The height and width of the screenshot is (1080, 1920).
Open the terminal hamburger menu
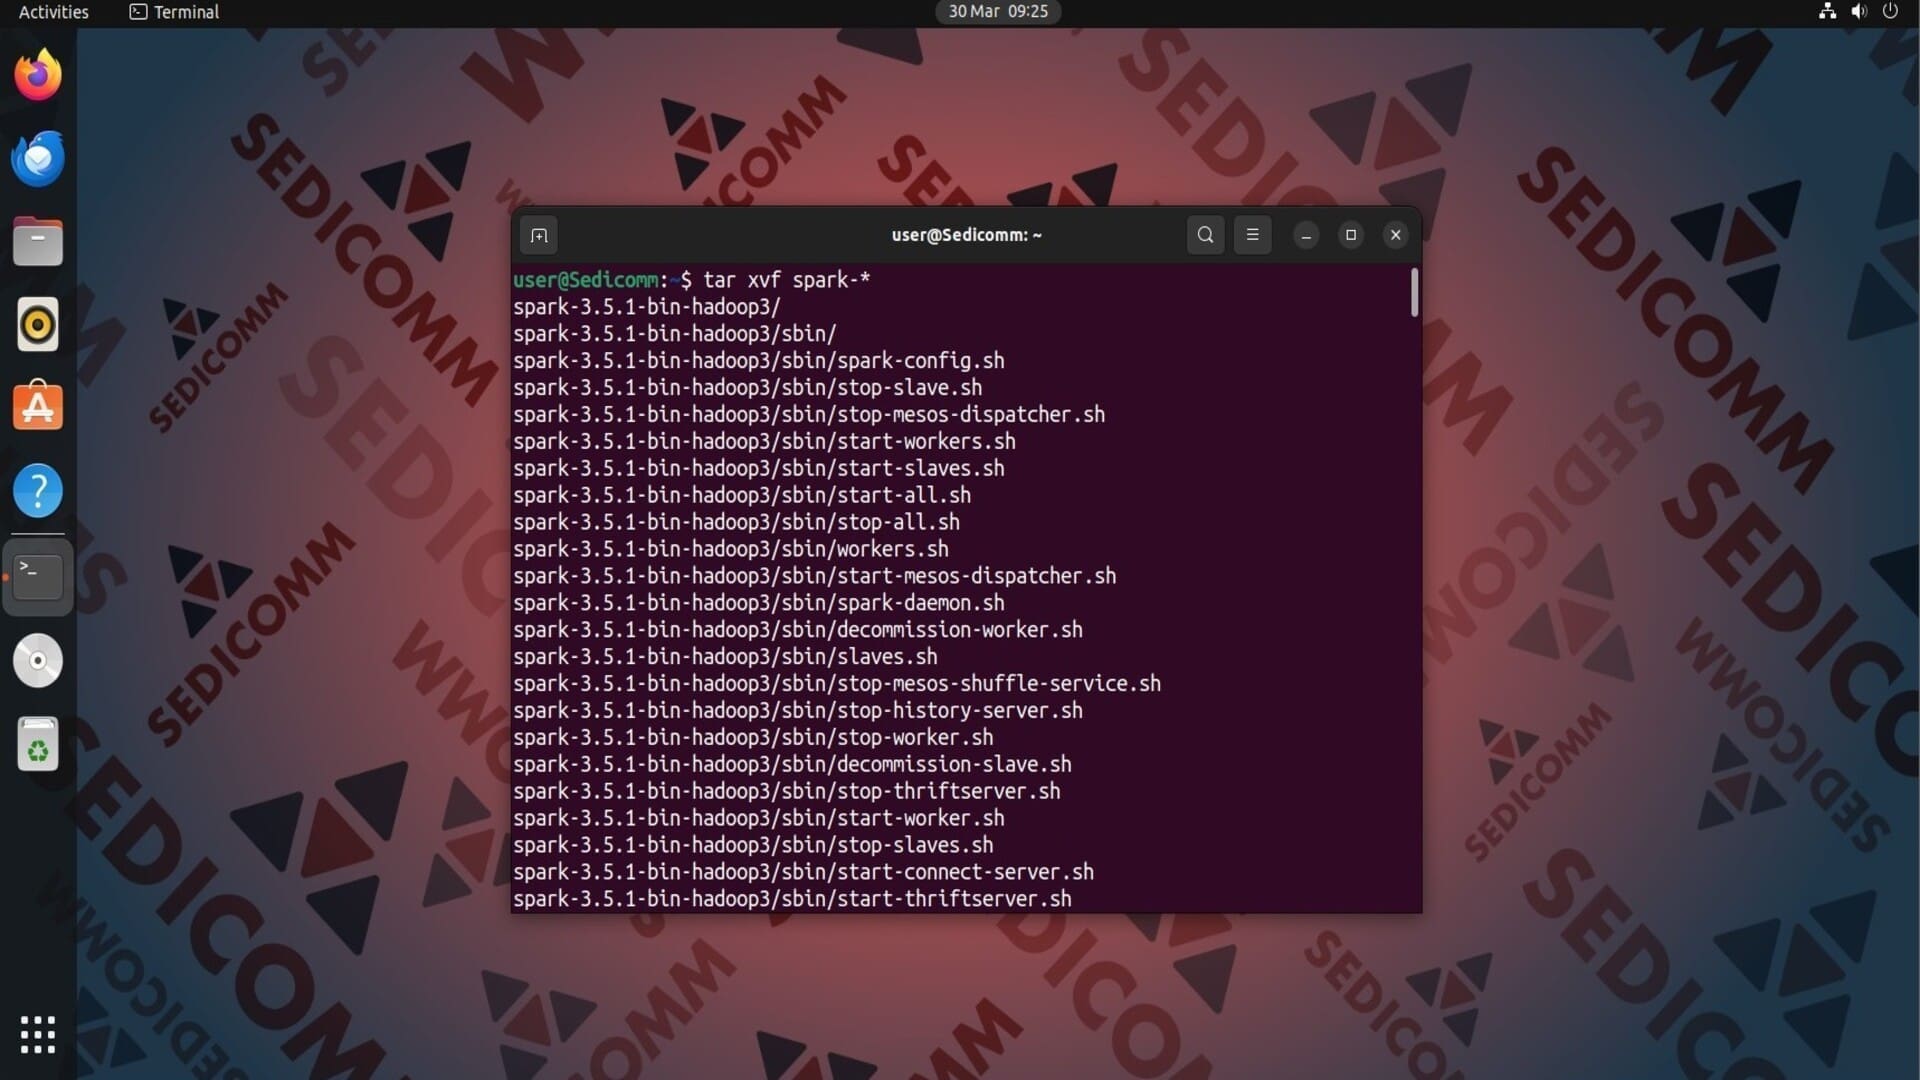(1252, 235)
